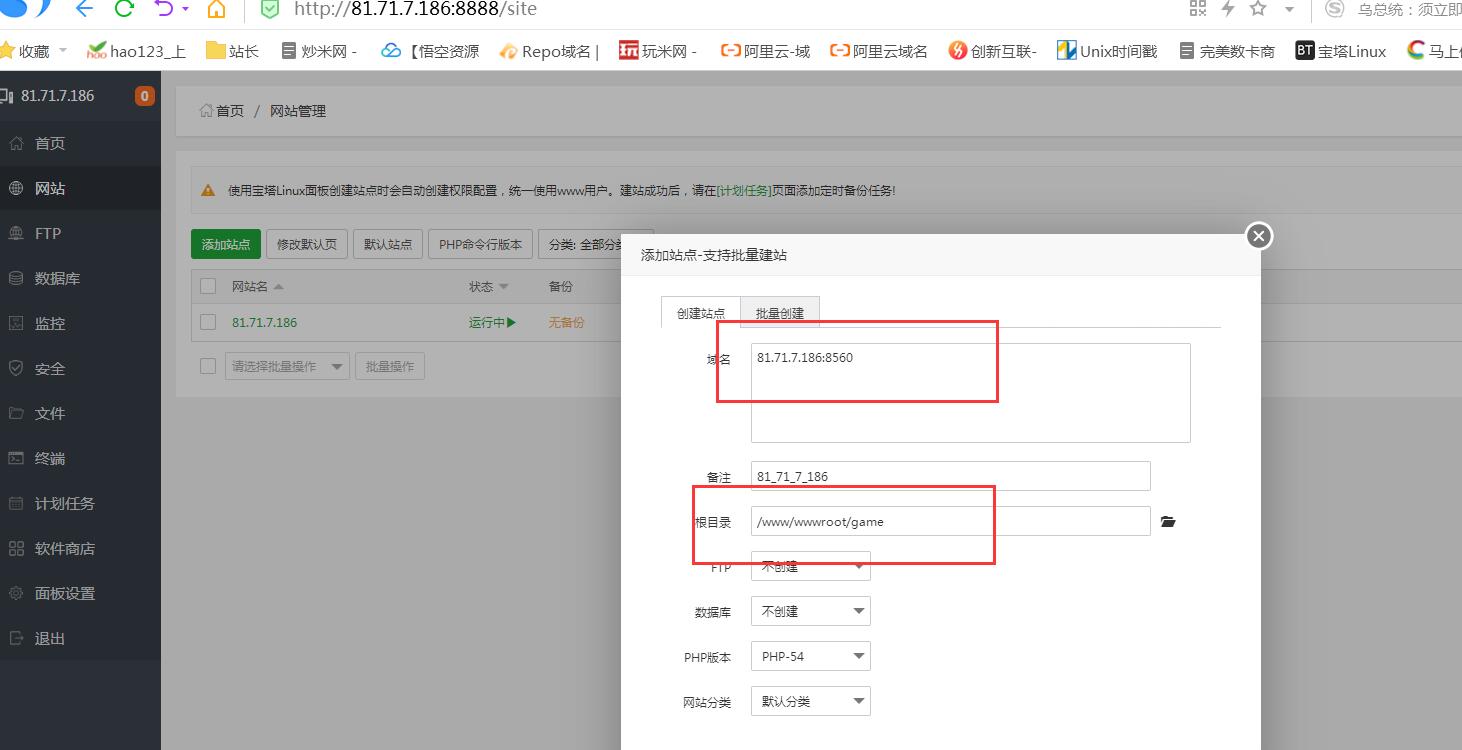Check the checkbox for site 81.71.7.186
This screenshot has width=1462, height=750.
208,322
